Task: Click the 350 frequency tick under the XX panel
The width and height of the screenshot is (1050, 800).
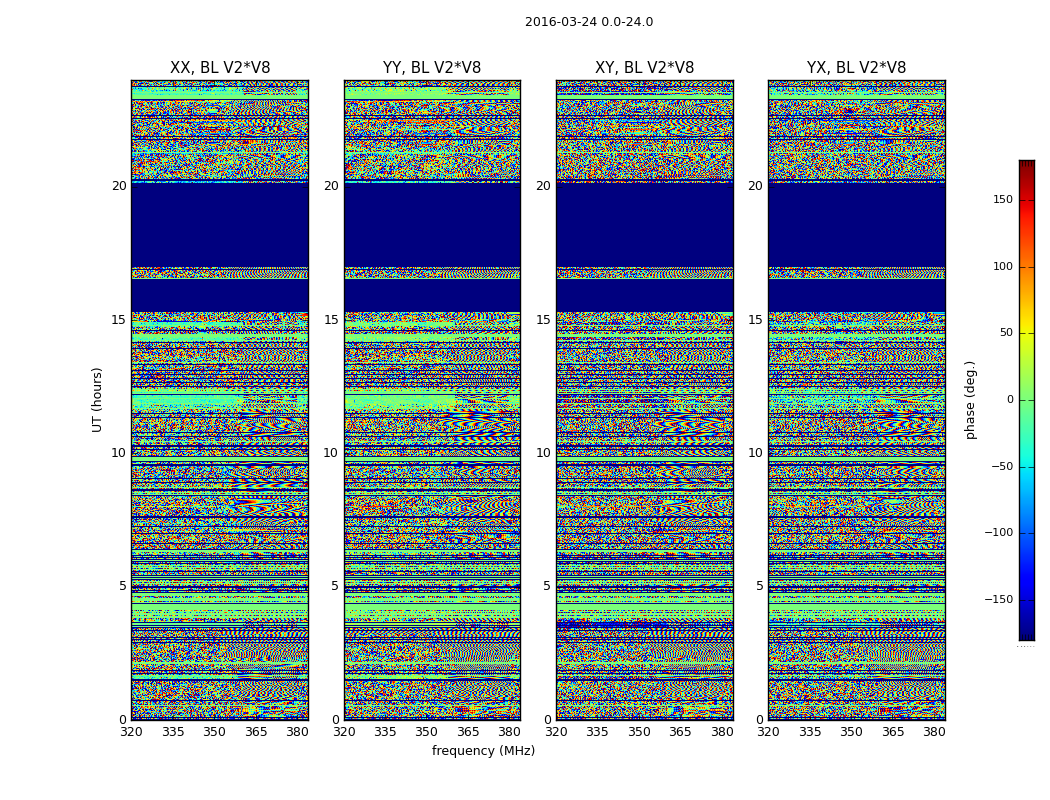Action: (x=214, y=732)
